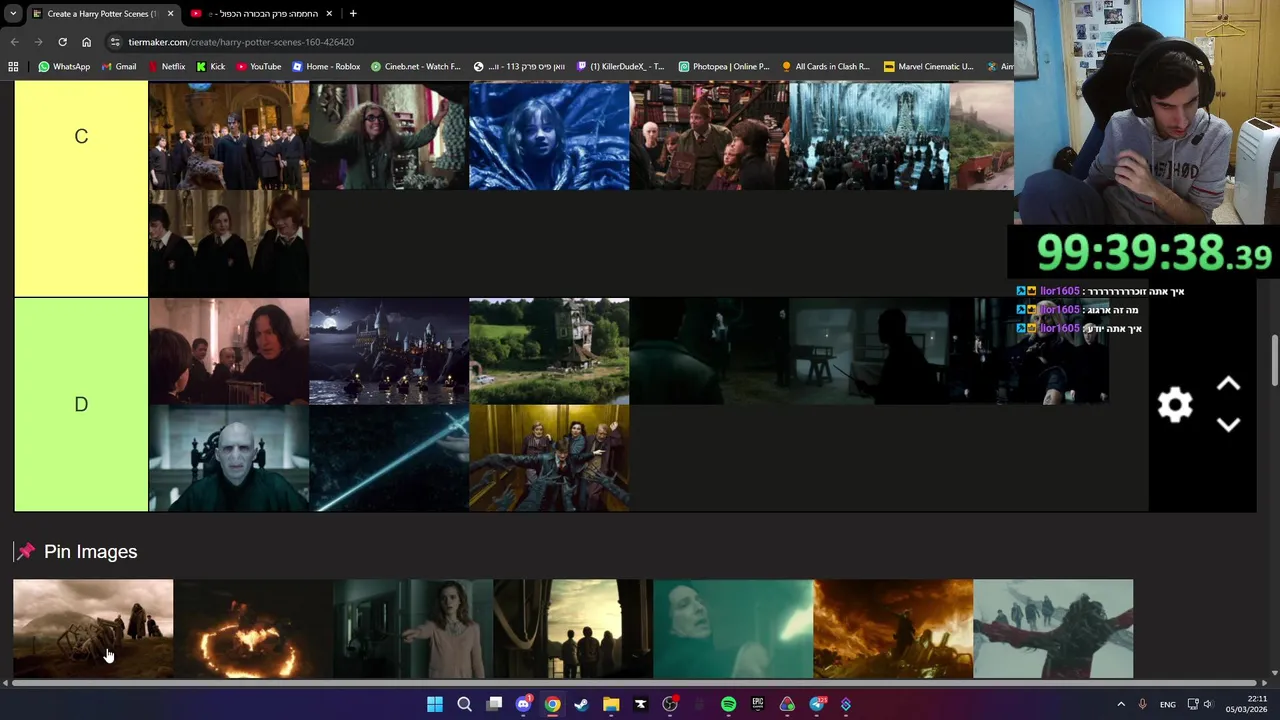Open Epic Games Launcher from the taskbar
This screenshot has height=720, width=1280.
click(758, 704)
